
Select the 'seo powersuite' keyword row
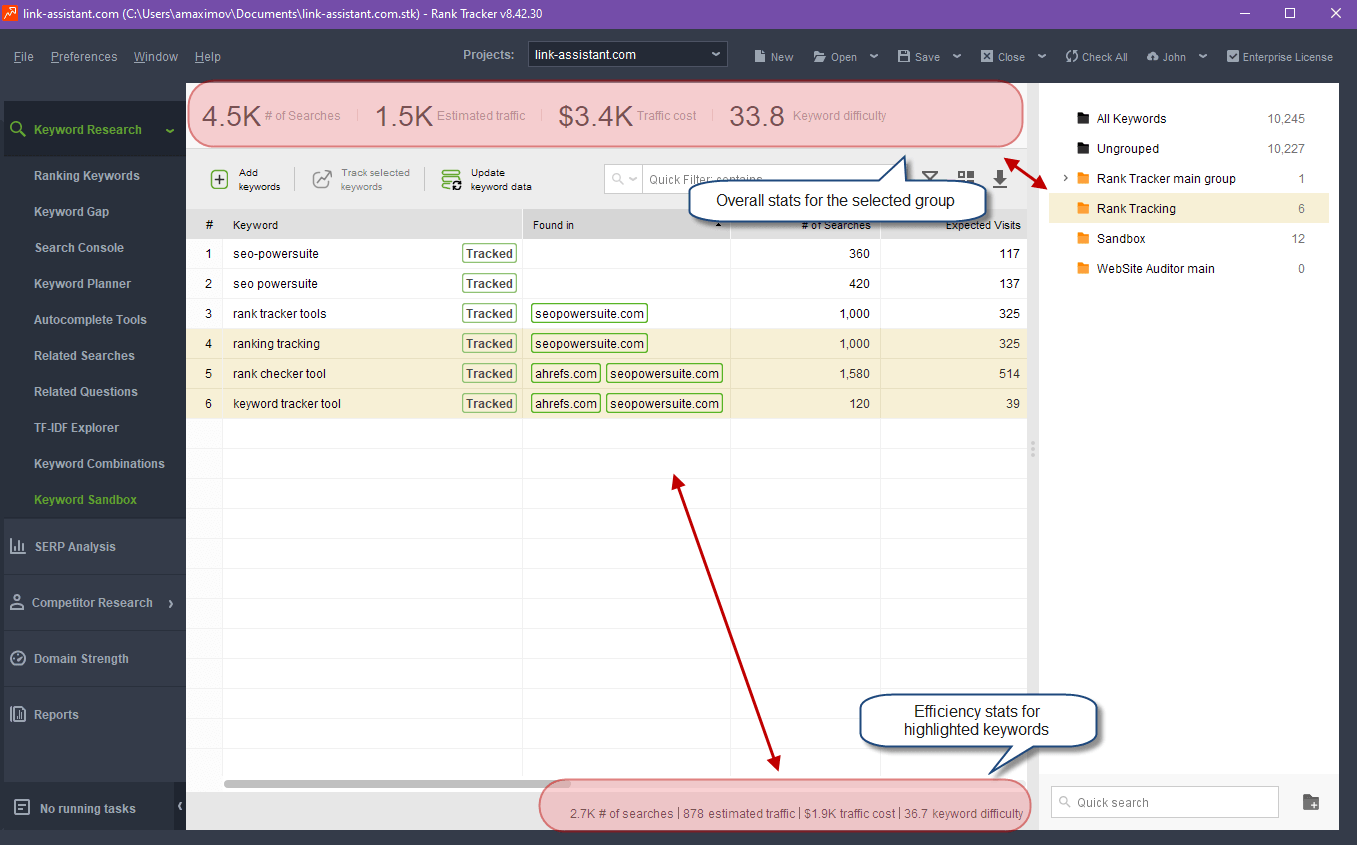[x=606, y=284]
